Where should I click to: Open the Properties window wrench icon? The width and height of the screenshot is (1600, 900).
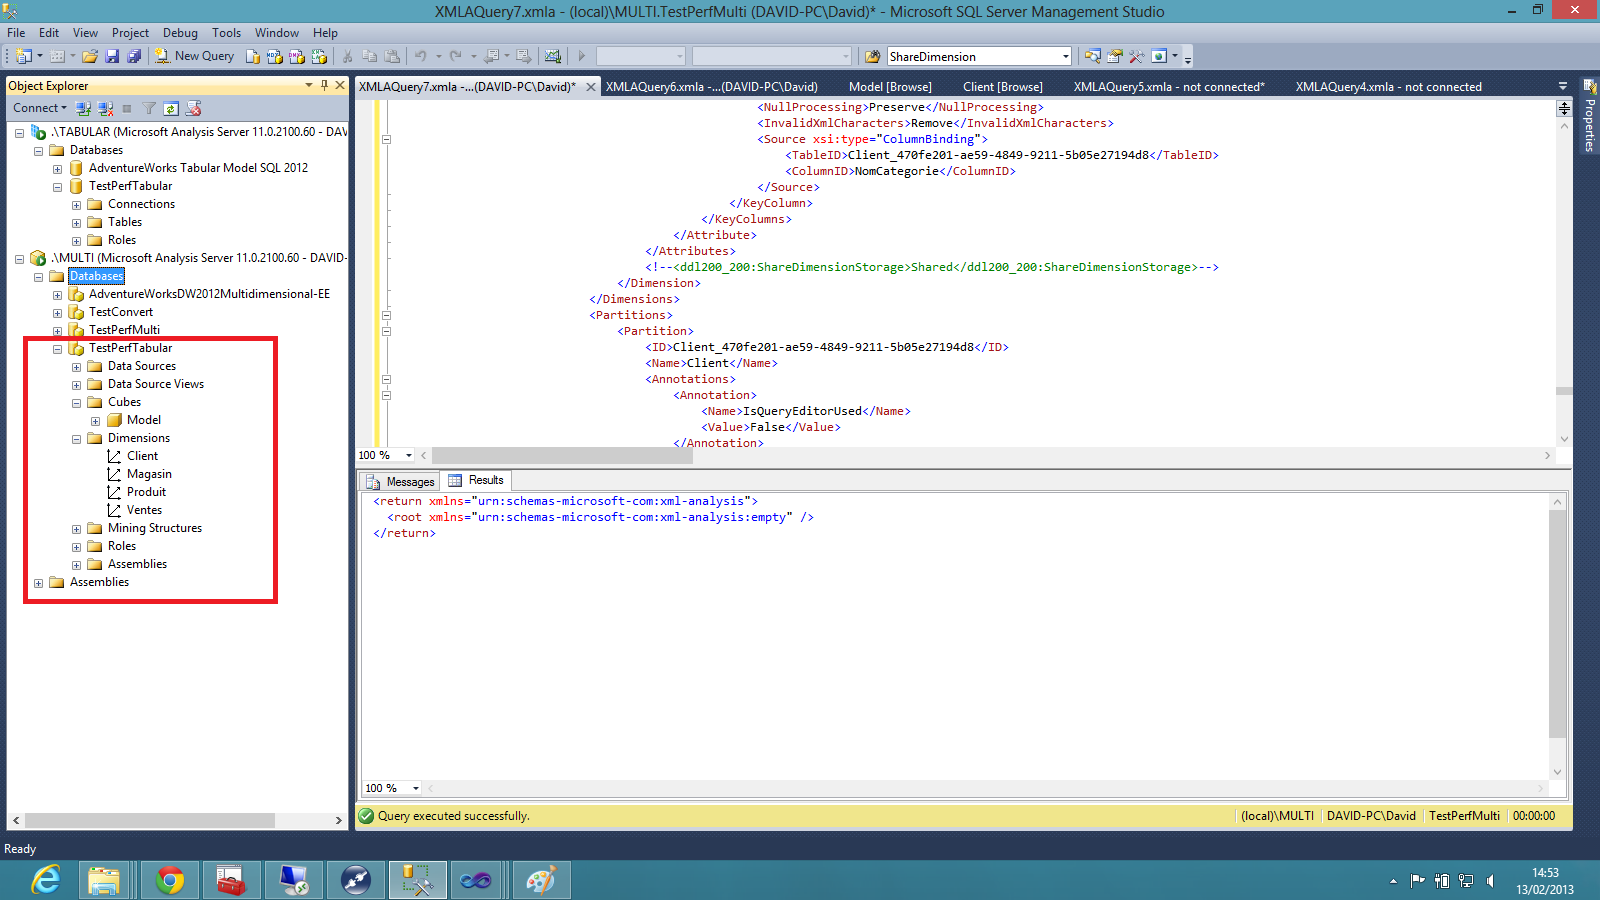(x=1136, y=56)
